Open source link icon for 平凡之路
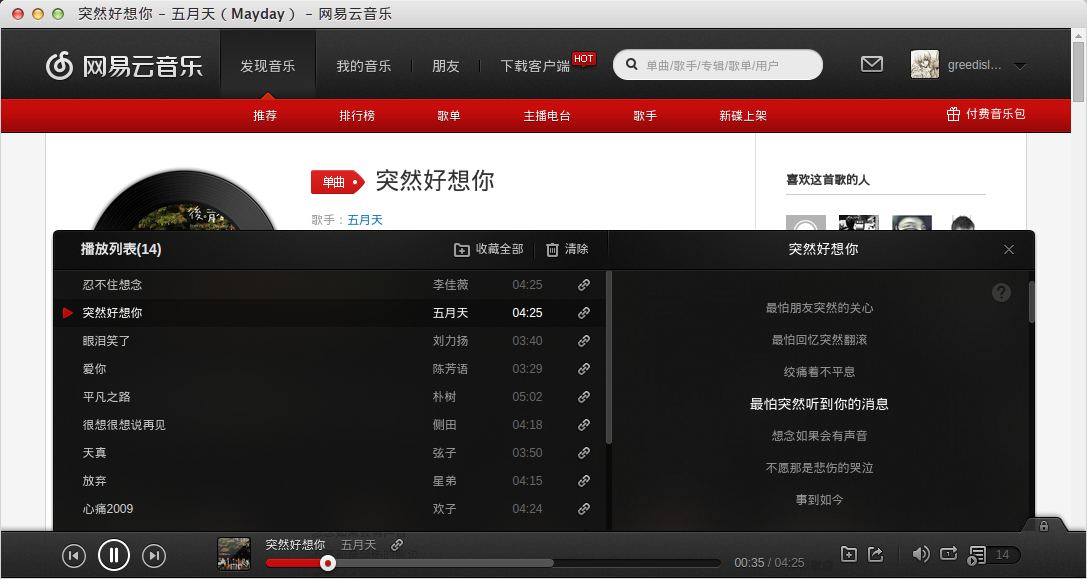 [584, 397]
